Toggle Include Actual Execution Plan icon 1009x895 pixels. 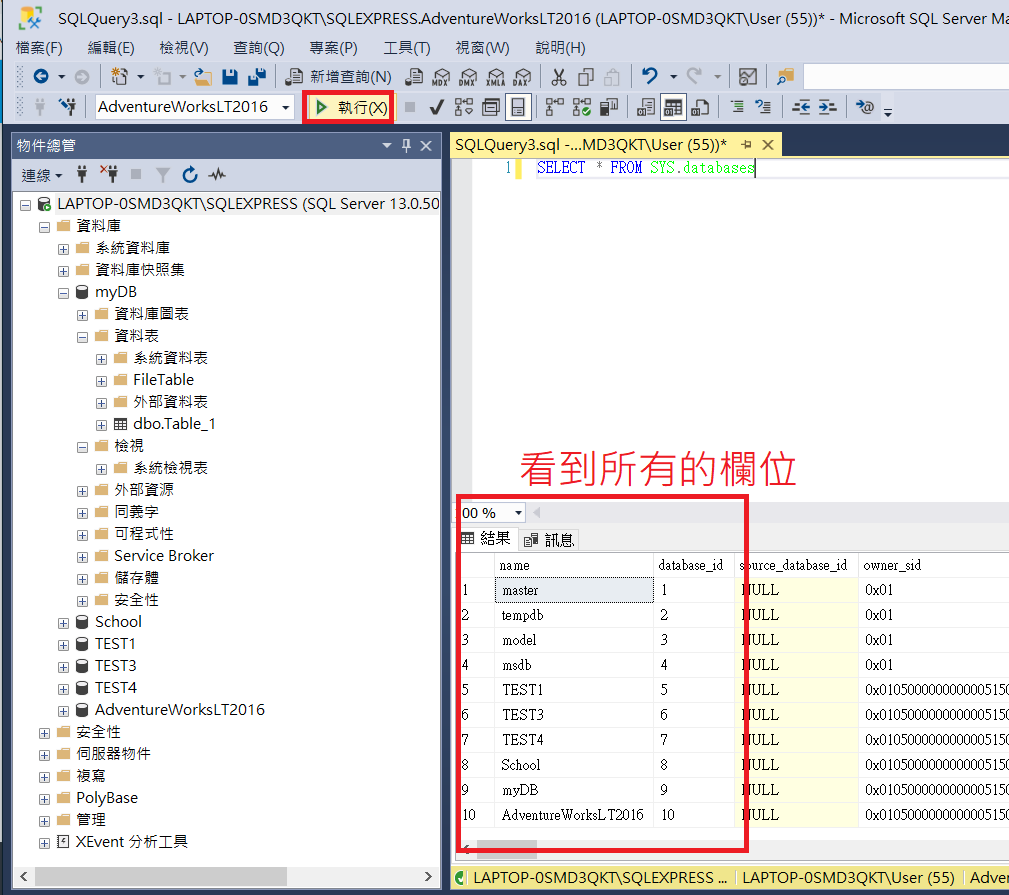(x=554, y=107)
